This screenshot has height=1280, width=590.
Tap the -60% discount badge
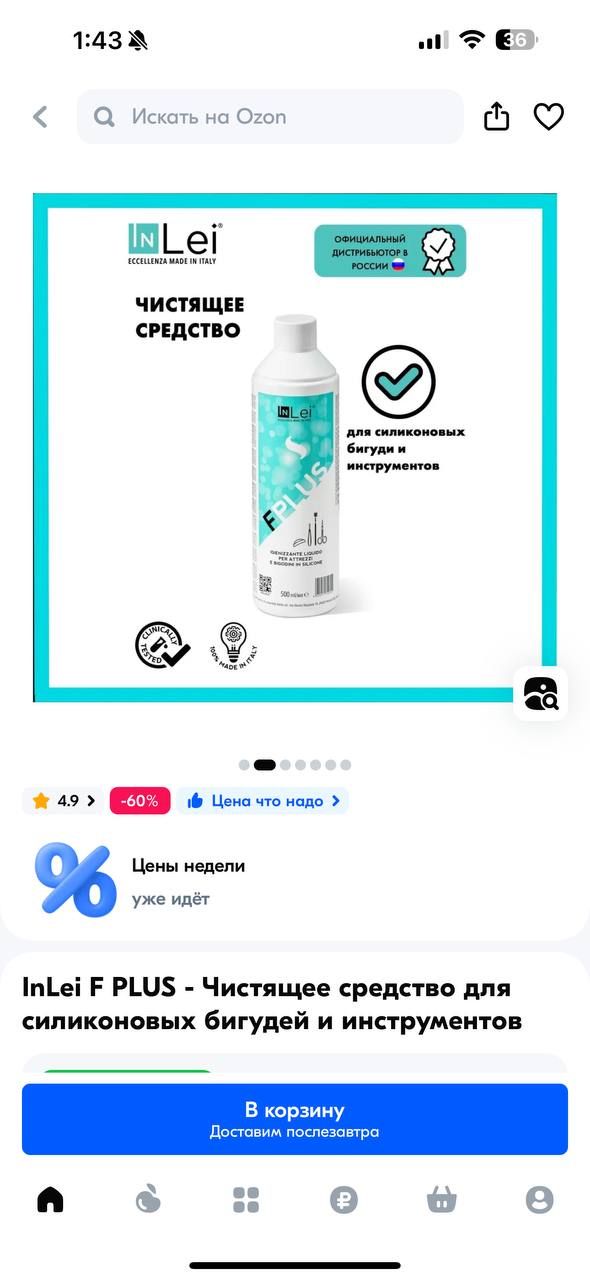click(140, 801)
